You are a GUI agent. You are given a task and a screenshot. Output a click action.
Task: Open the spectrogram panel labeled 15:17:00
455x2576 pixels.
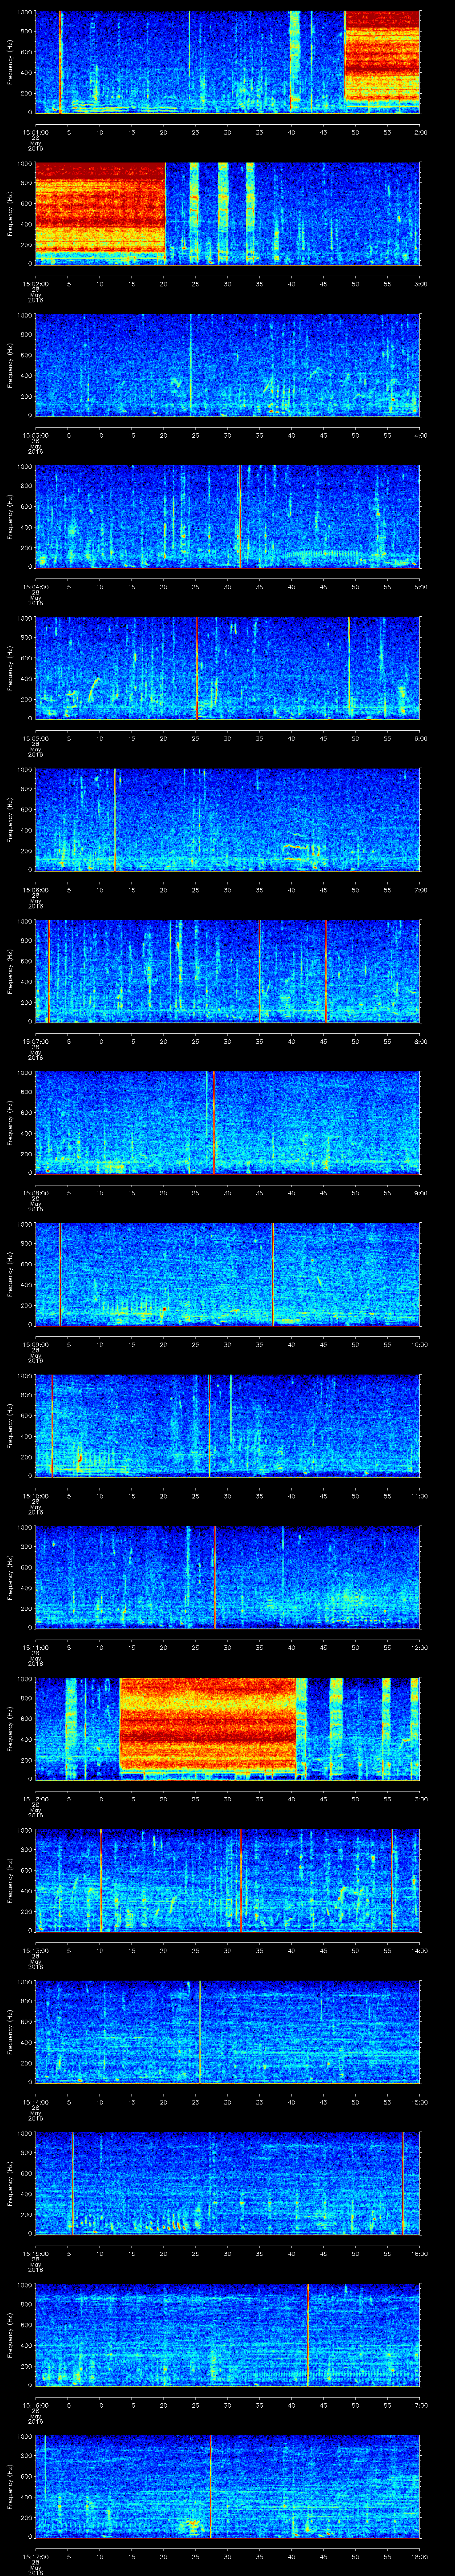point(228,2486)
